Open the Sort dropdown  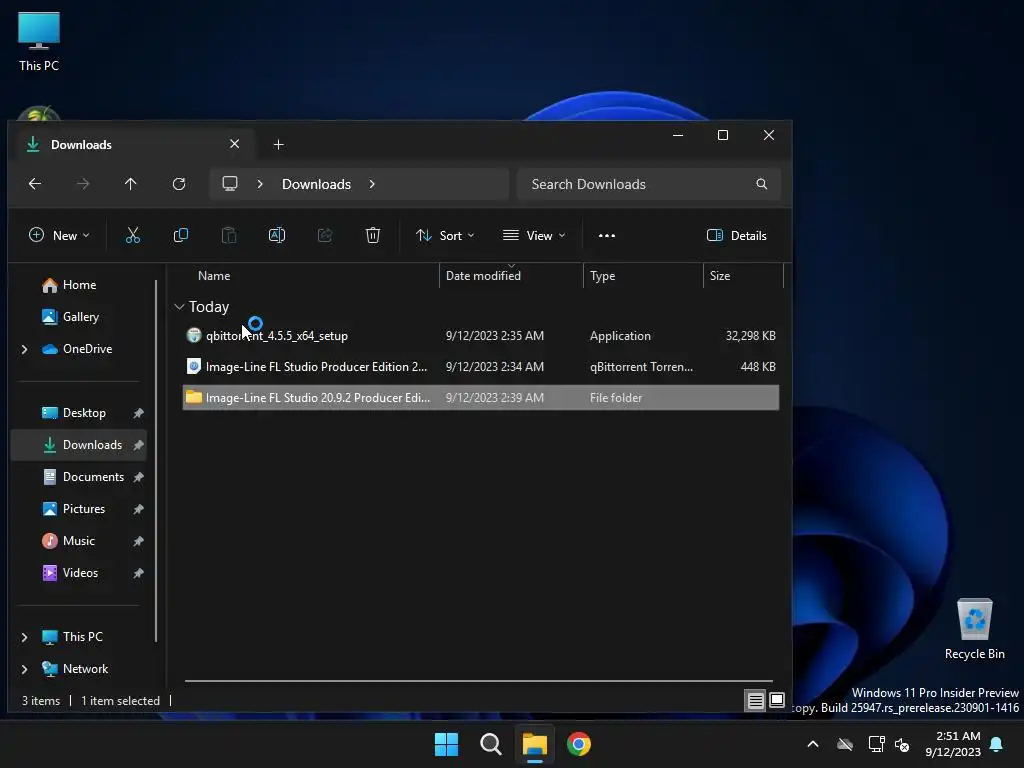tap(445, 235)
